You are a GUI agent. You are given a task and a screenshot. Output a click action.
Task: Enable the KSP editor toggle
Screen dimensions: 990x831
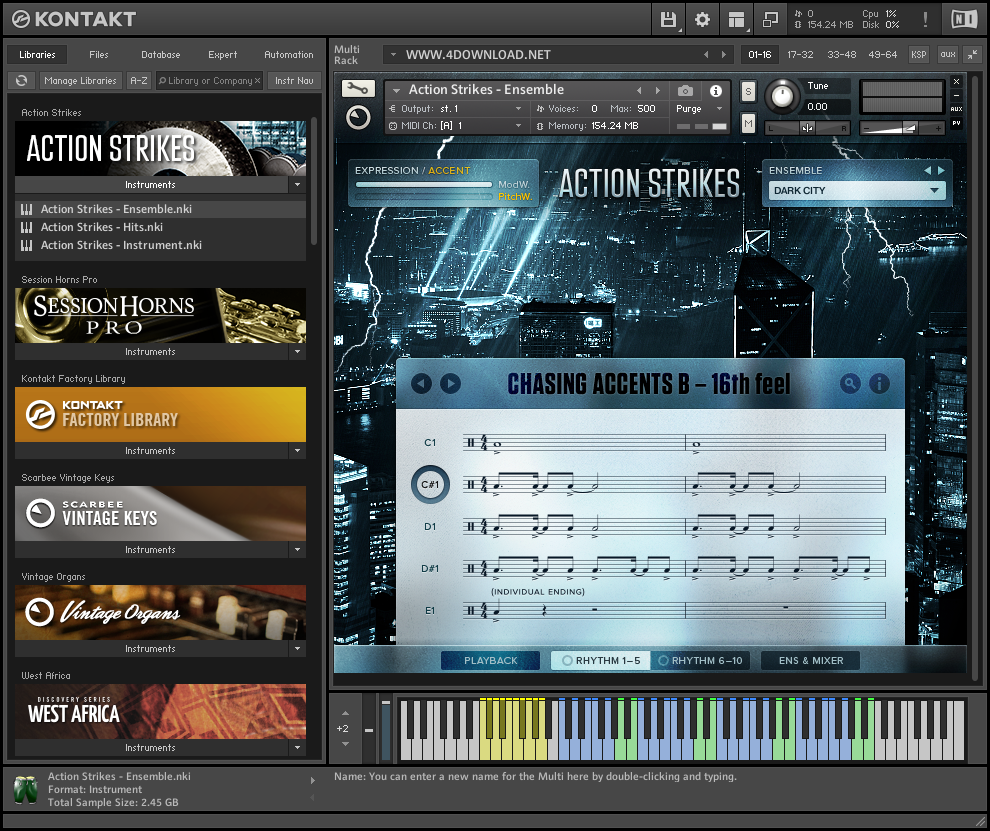click(x=919, y=55)
